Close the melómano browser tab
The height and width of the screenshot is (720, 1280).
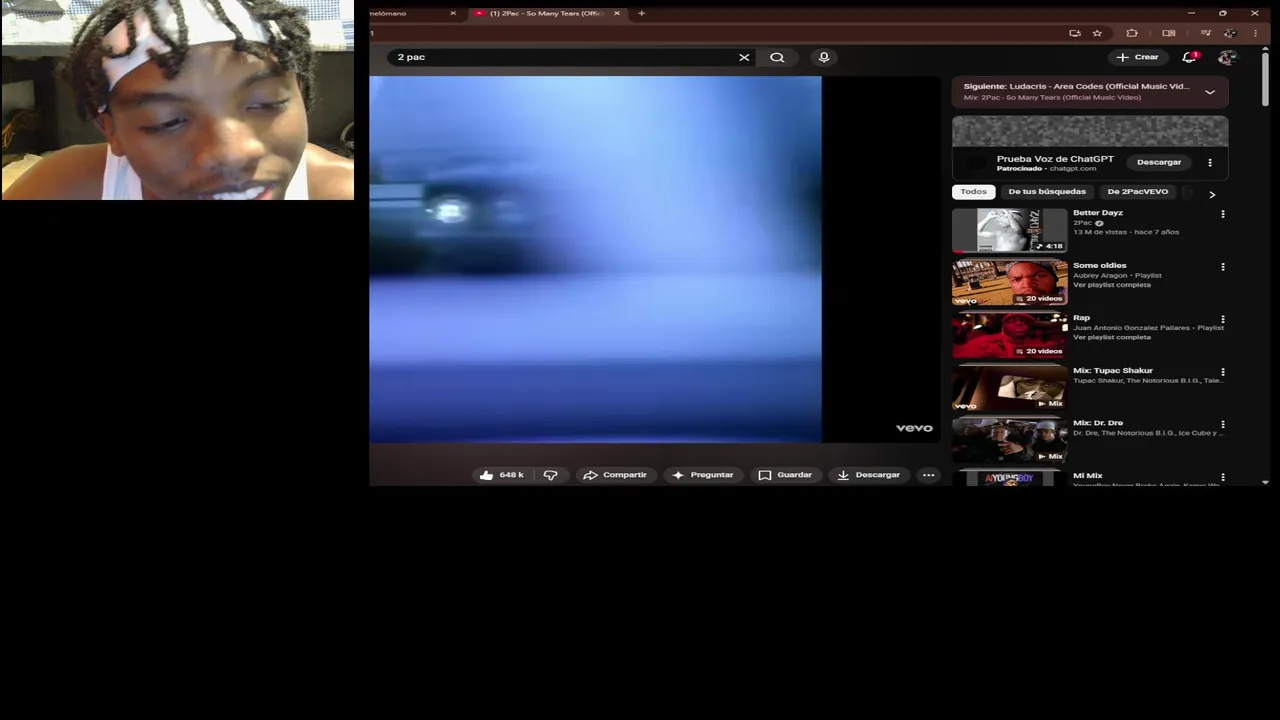coord(453,13)
